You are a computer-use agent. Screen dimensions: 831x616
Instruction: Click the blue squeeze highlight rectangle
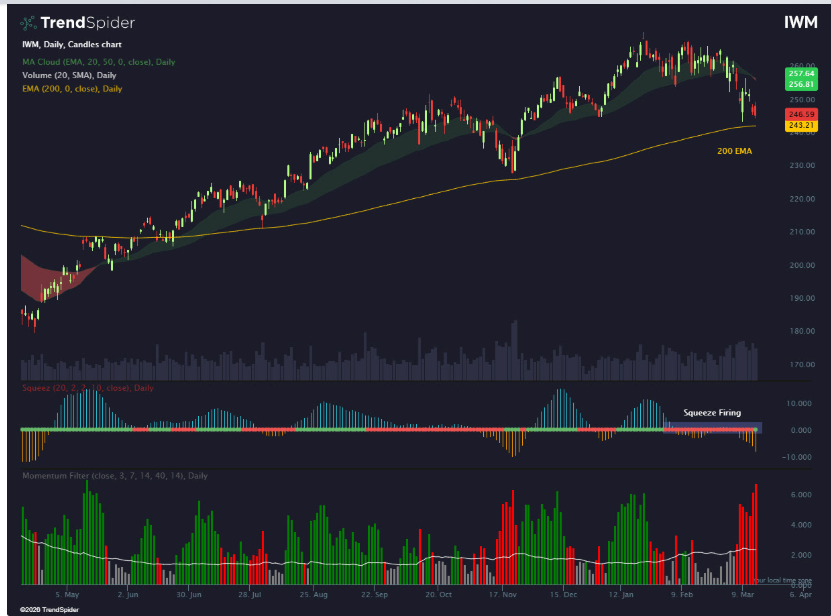(712, 429)
